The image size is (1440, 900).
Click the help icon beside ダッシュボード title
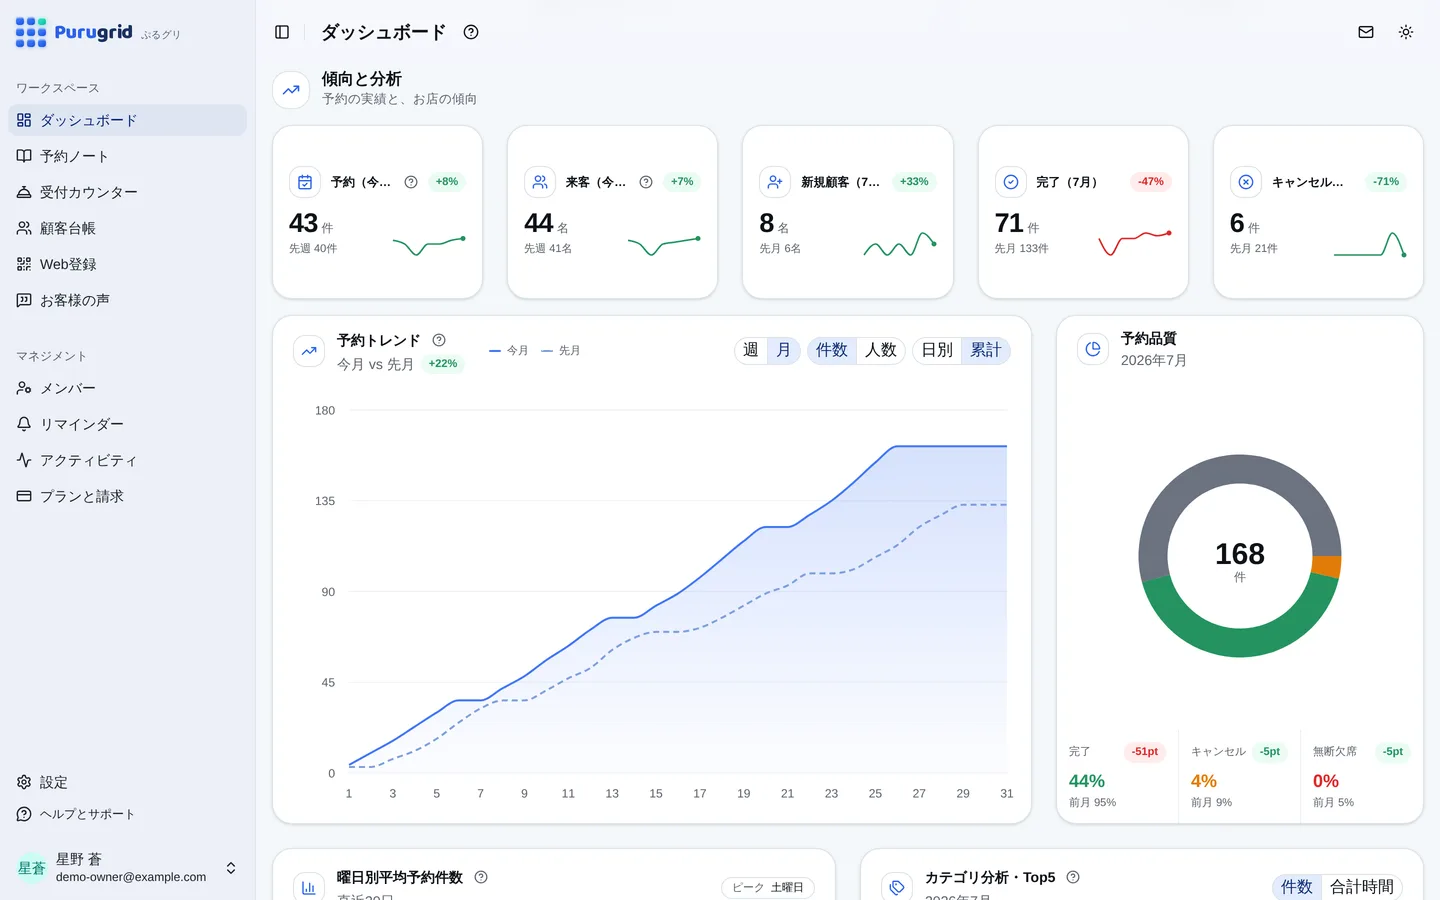(471, 32)
